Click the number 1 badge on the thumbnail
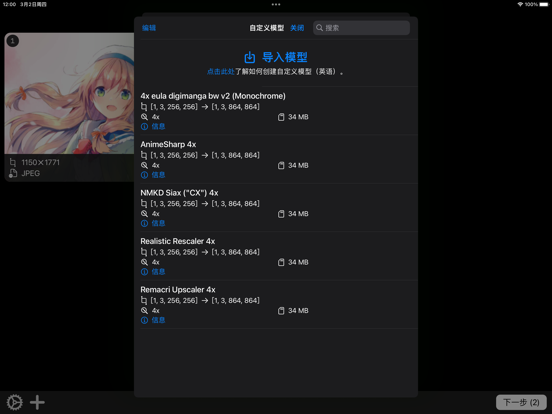Viewport: 552px width, 414px height. 13,41
